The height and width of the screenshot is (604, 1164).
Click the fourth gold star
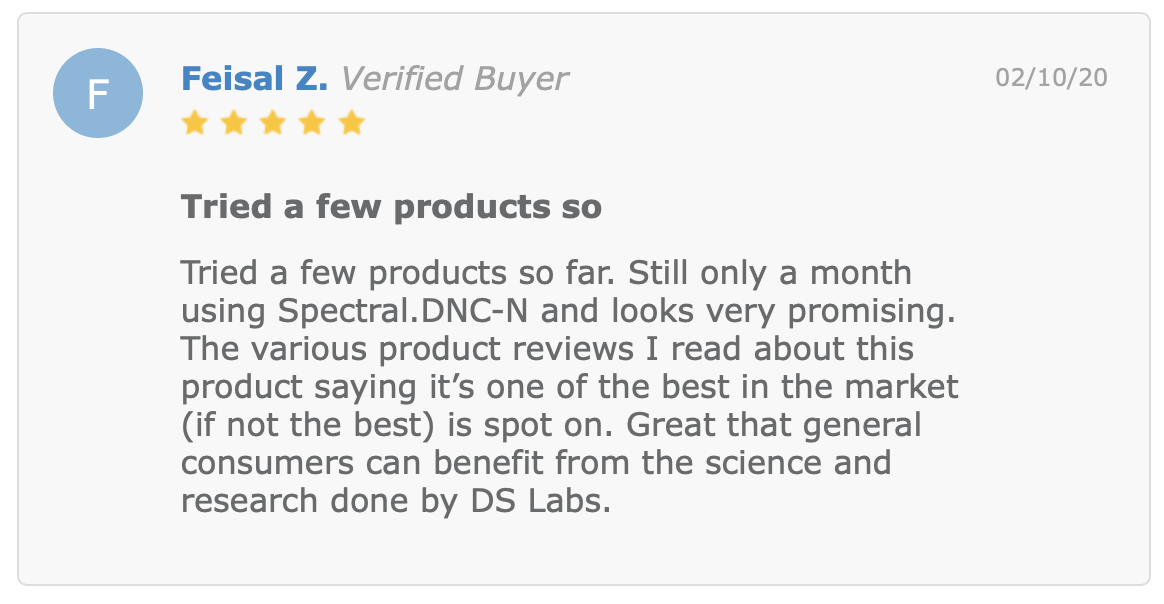point(313,122)
